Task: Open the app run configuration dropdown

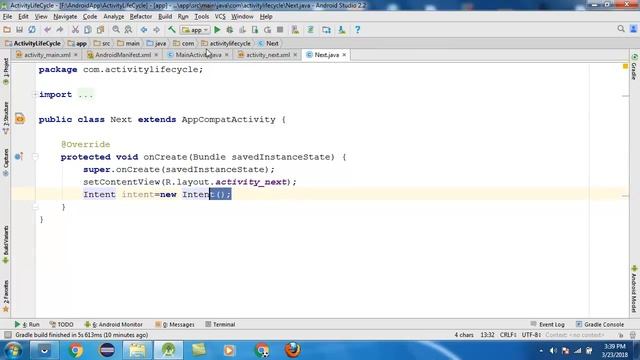Action: pyautogui.click(x=195, y=30)
